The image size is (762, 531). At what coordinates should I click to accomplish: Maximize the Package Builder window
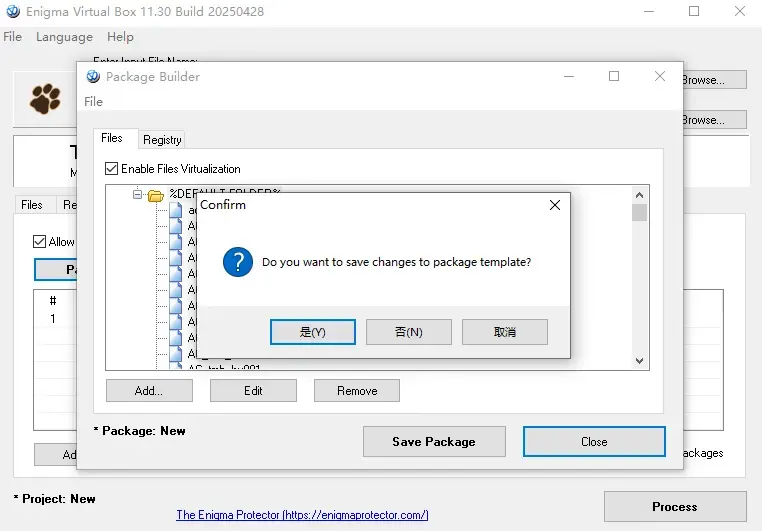614,76
